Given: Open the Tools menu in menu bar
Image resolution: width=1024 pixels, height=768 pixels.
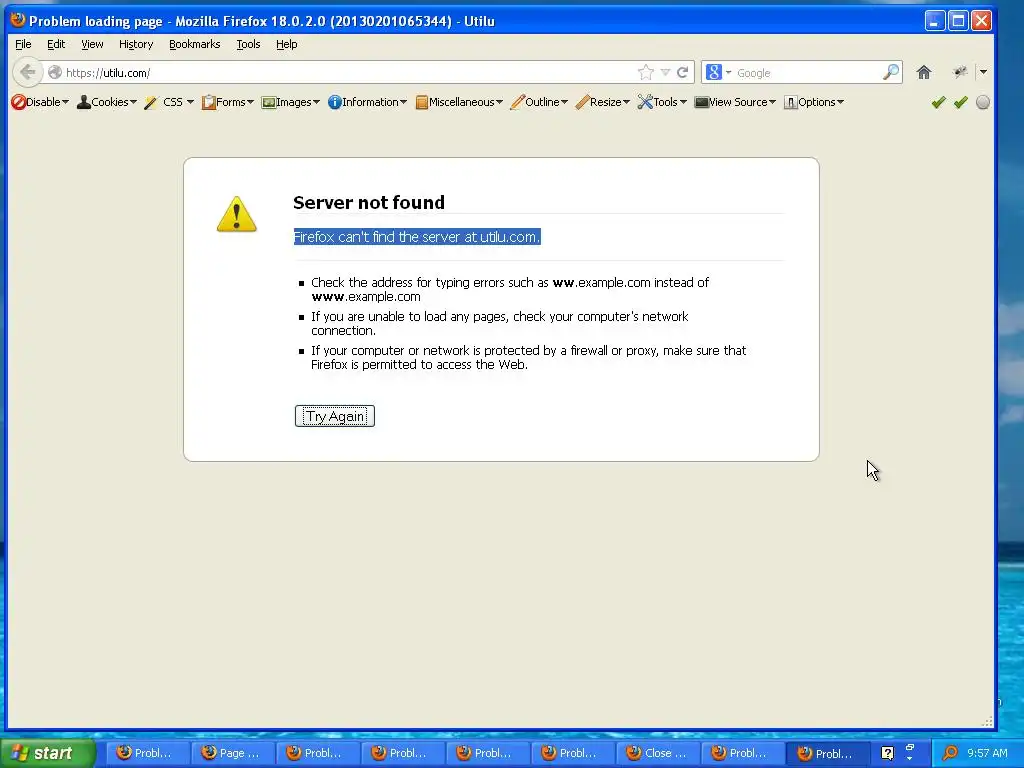Looking at the screenshot, I should coord(248,44).
